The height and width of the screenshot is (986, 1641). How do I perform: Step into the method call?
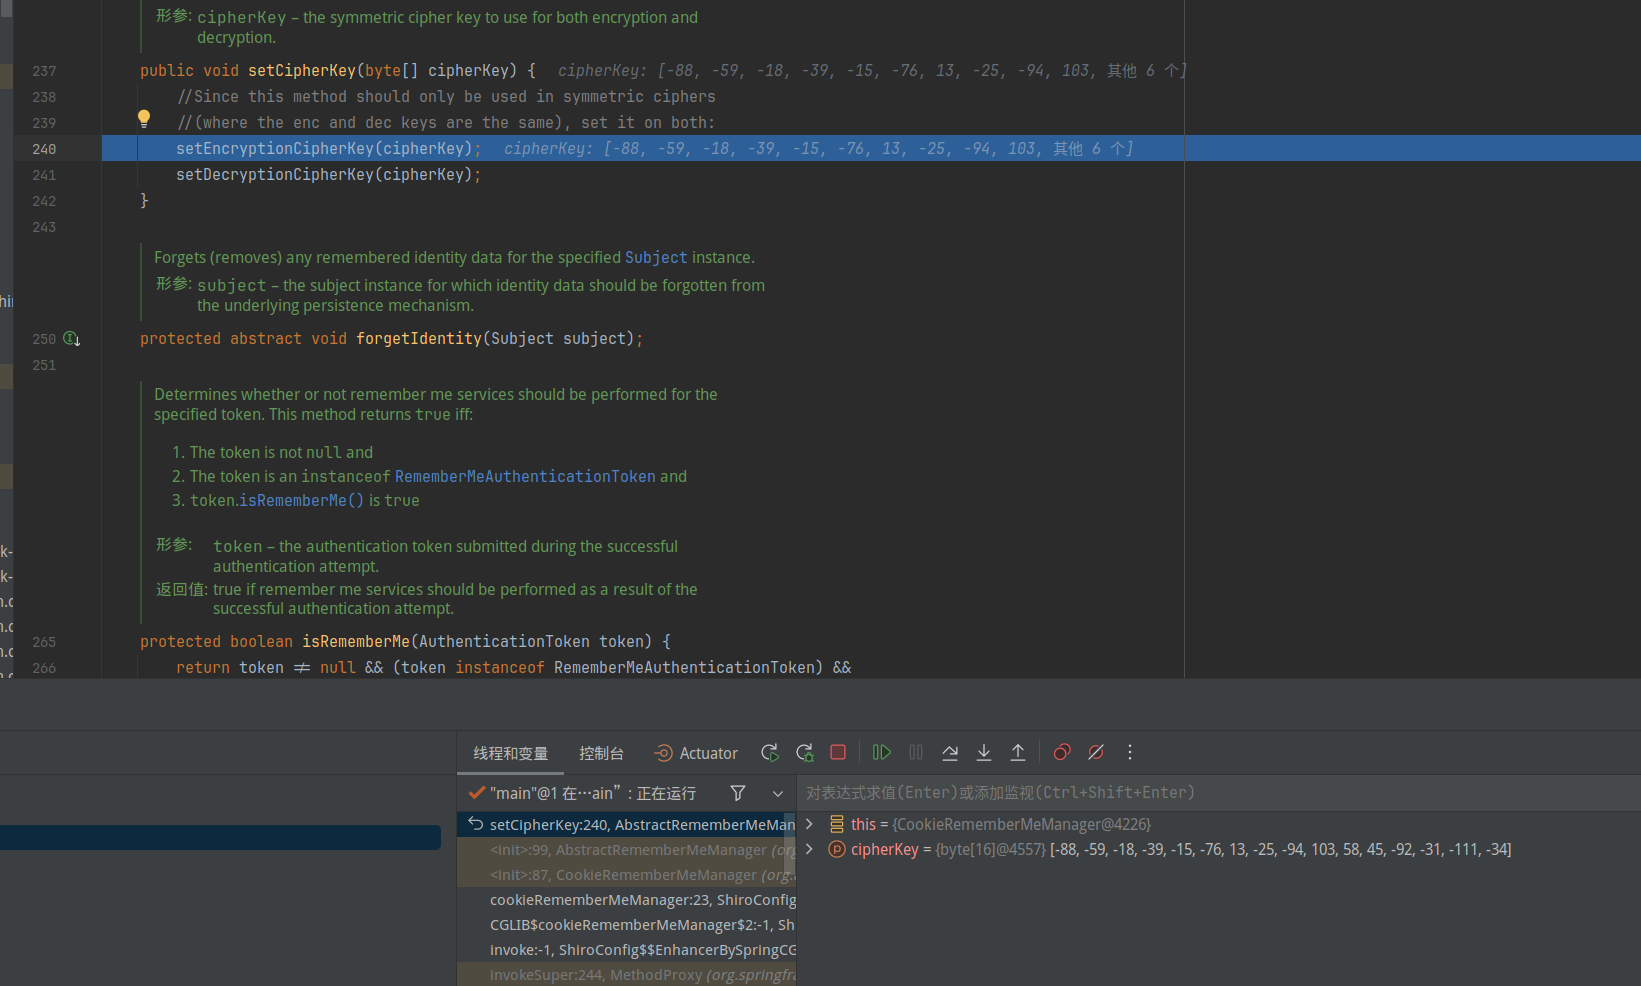984,752
